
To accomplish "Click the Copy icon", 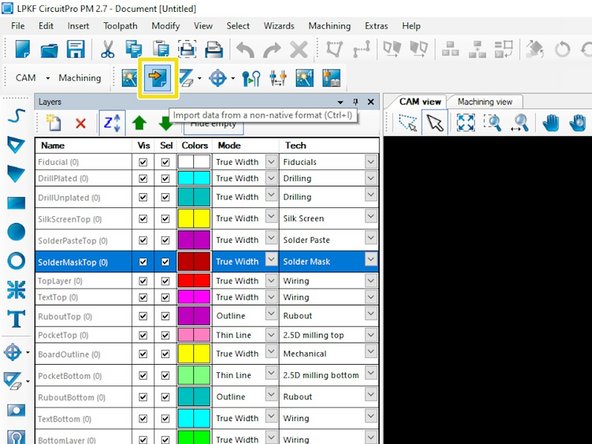I will 134,49.
